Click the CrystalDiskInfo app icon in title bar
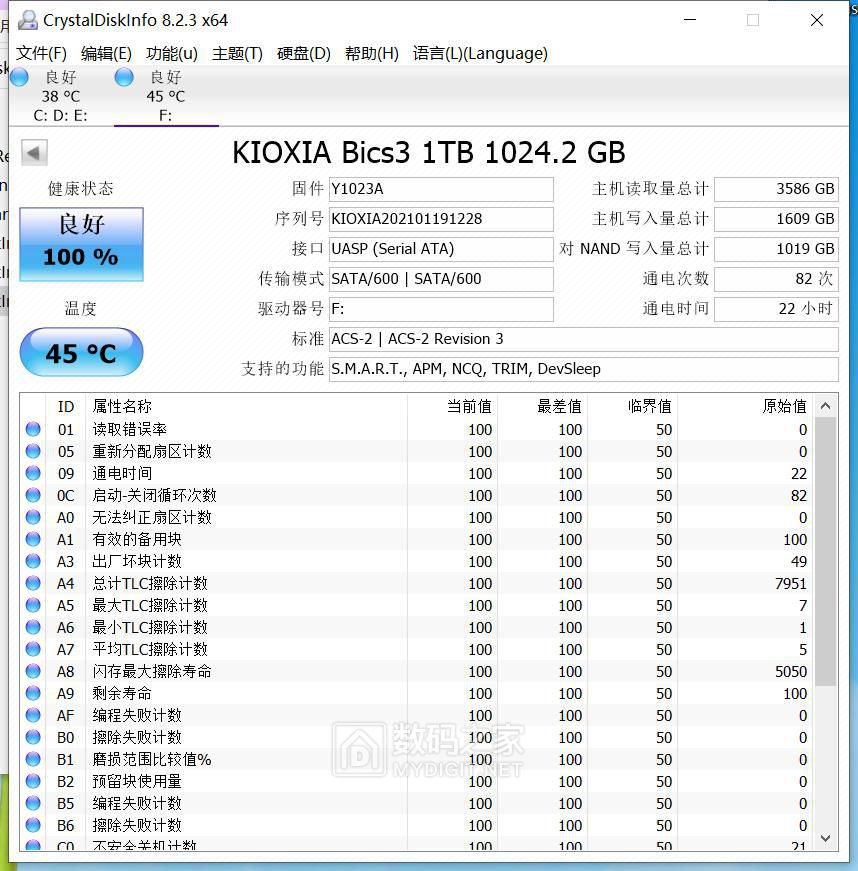The width and height of the screenshot is (858, 871). tap(27, 21)
